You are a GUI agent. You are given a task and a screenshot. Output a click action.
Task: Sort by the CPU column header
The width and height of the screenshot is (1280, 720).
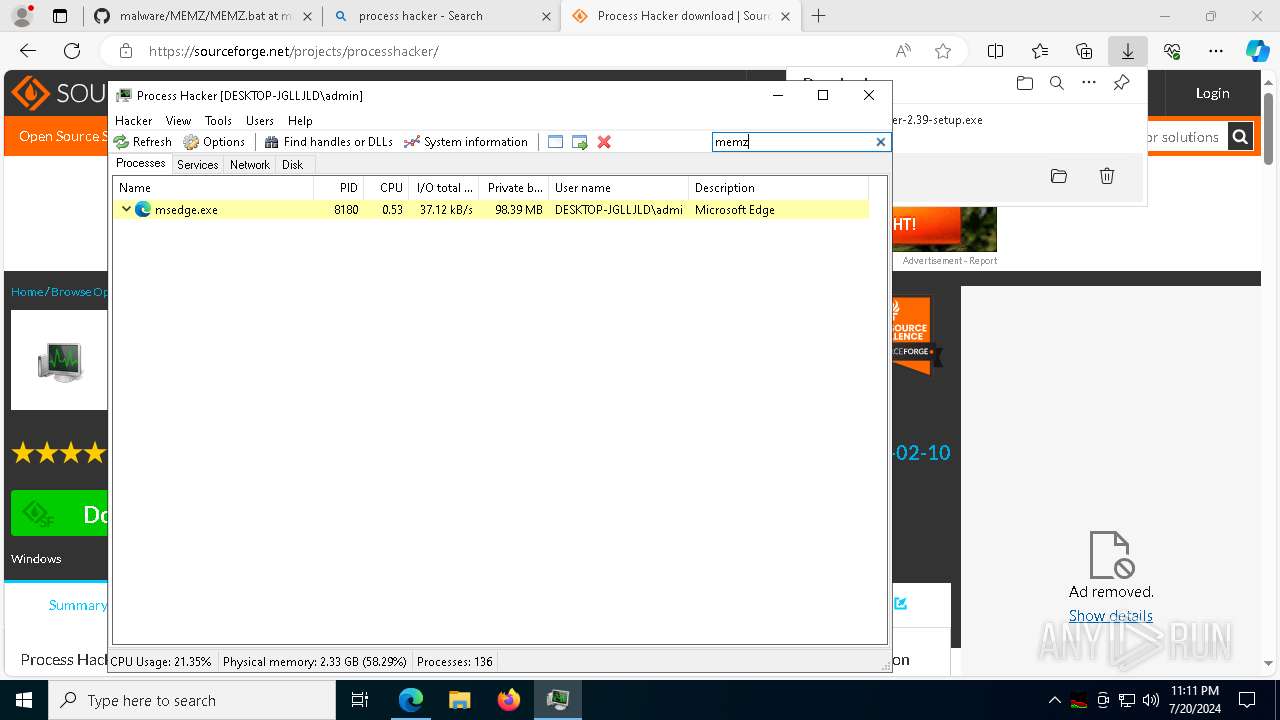coord(386,187)
